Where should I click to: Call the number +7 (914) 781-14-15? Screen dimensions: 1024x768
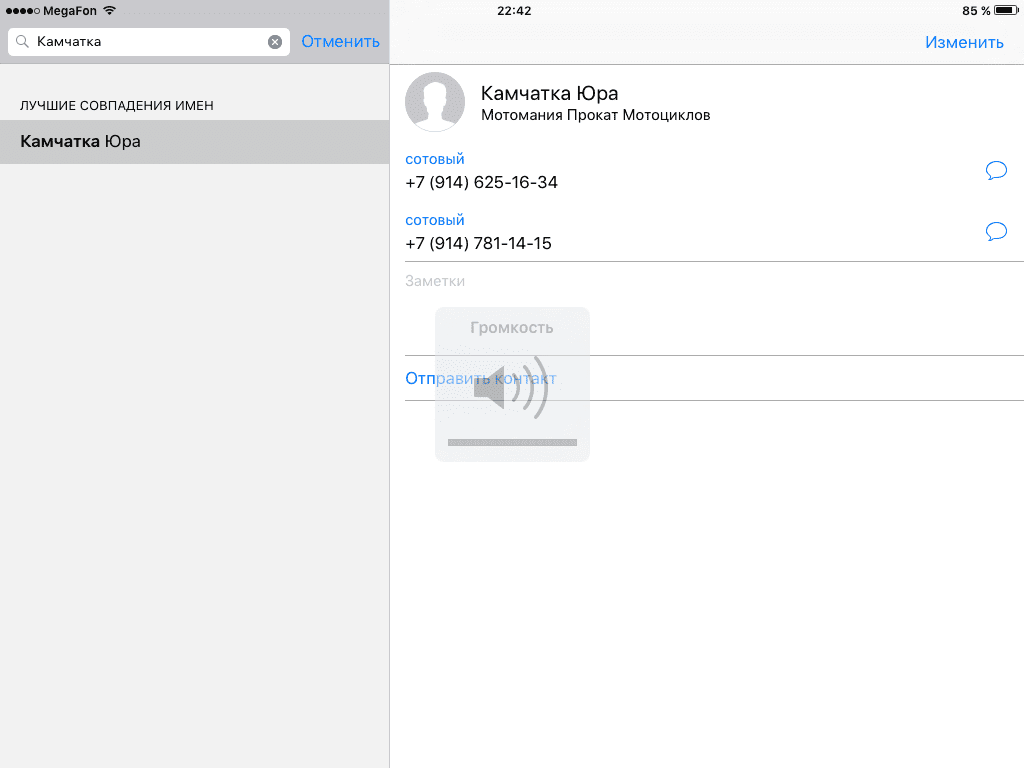pos(478,243)
